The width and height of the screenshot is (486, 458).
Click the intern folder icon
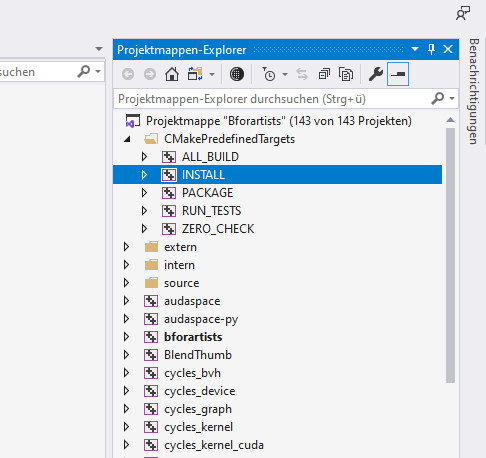click(x=151, y=265)
